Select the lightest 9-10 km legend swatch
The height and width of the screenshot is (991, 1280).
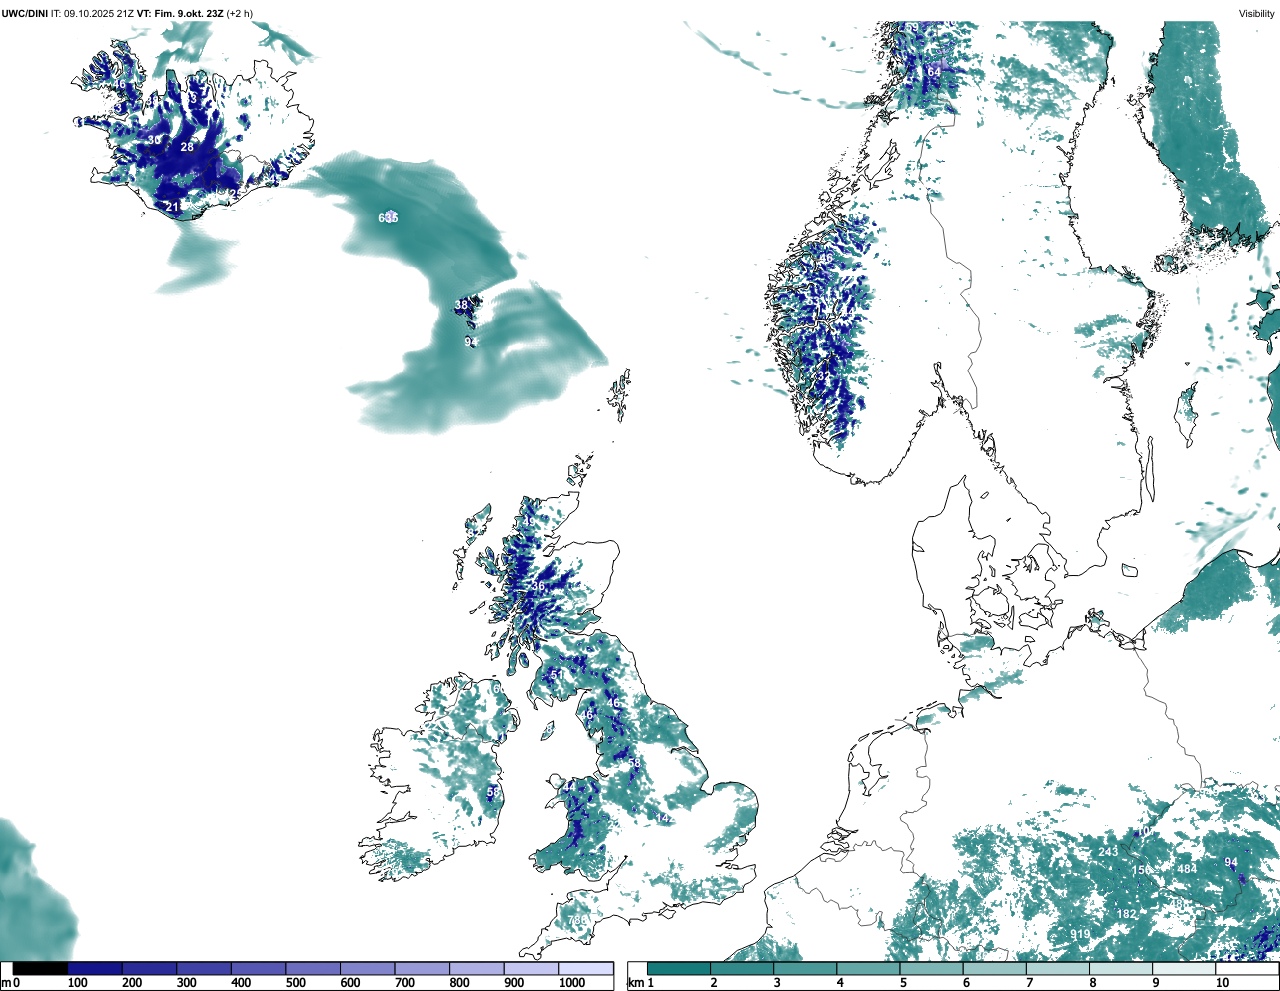pyautogui.click(x=1185, y=969)
